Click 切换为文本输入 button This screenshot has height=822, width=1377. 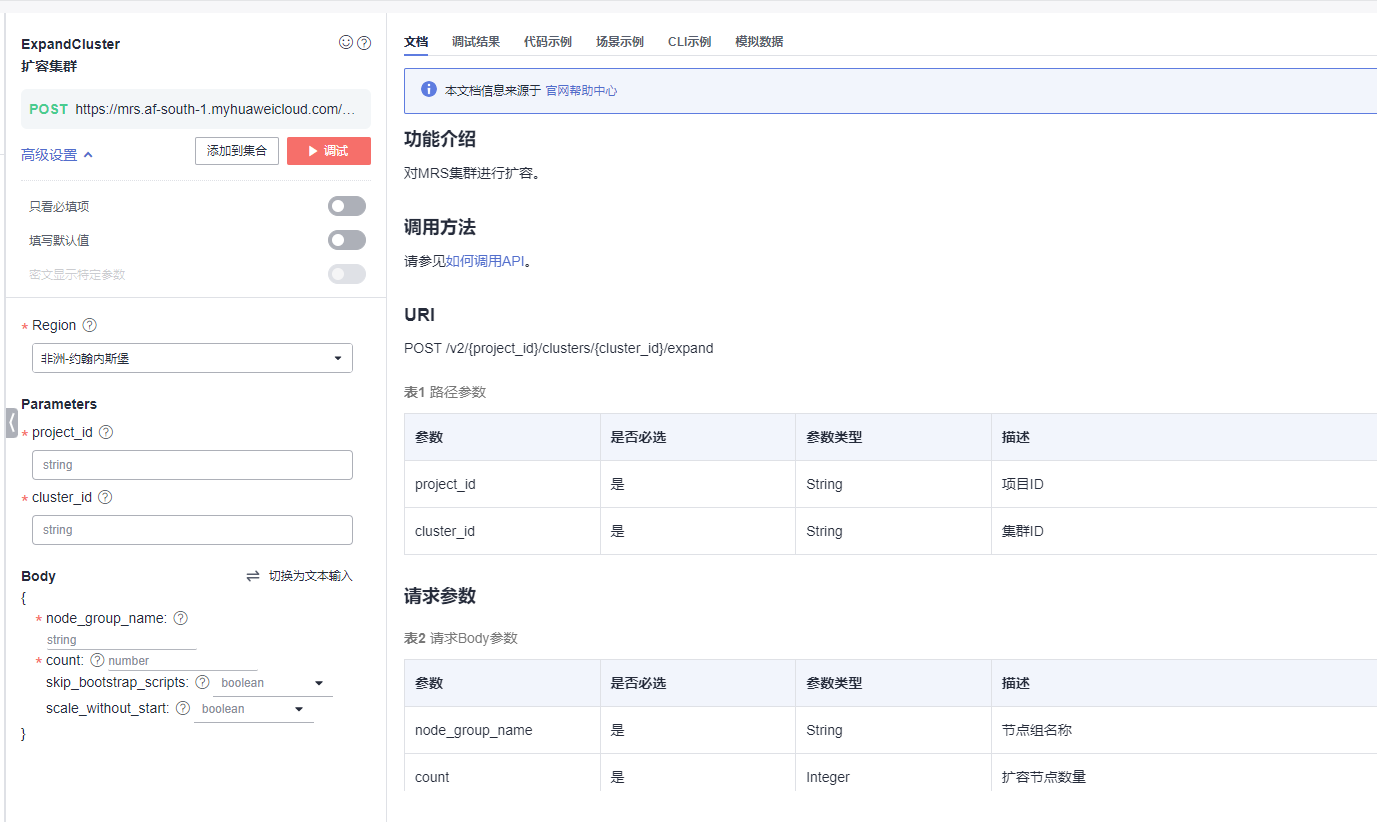300,576
